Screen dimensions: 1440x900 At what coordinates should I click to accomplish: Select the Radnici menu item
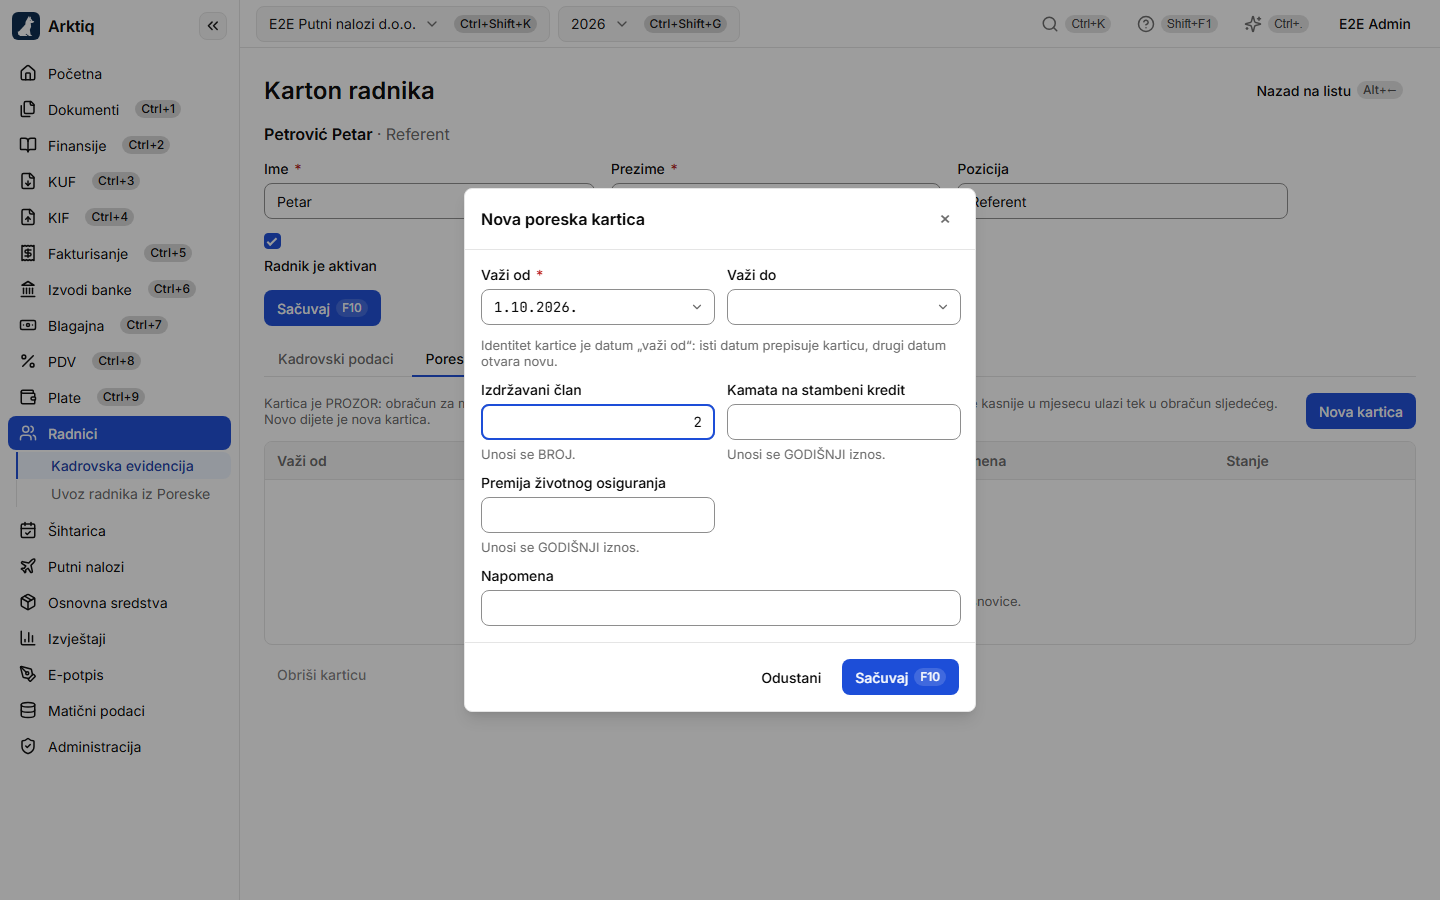tap(119, 433)
